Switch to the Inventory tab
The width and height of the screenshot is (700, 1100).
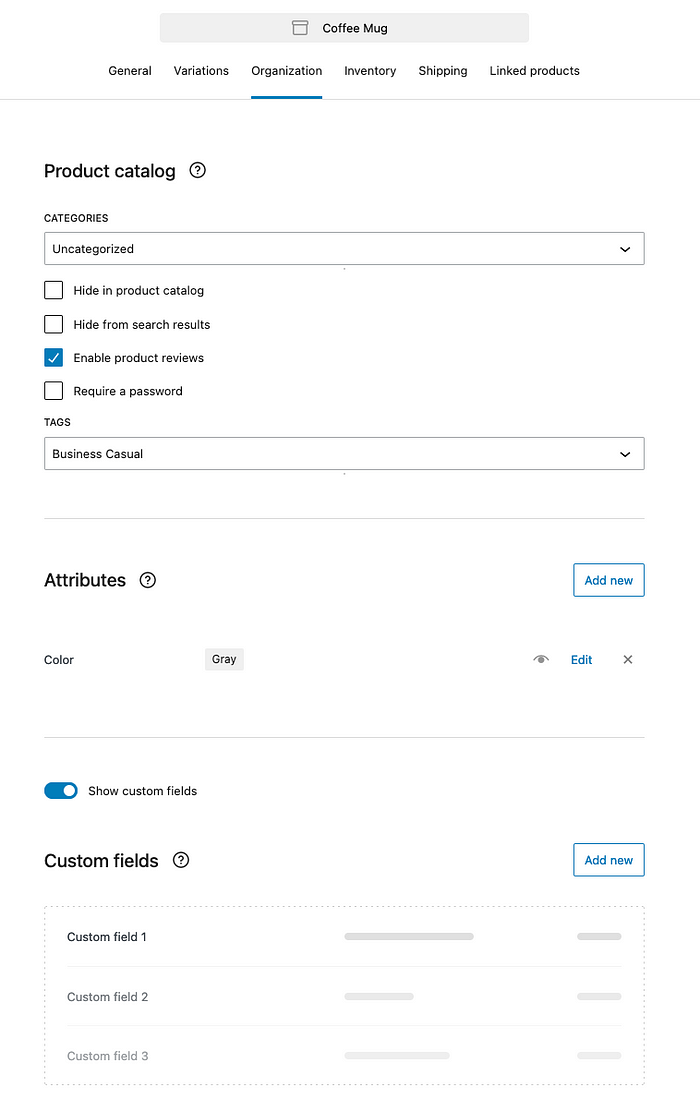click(x=370, y=71)
